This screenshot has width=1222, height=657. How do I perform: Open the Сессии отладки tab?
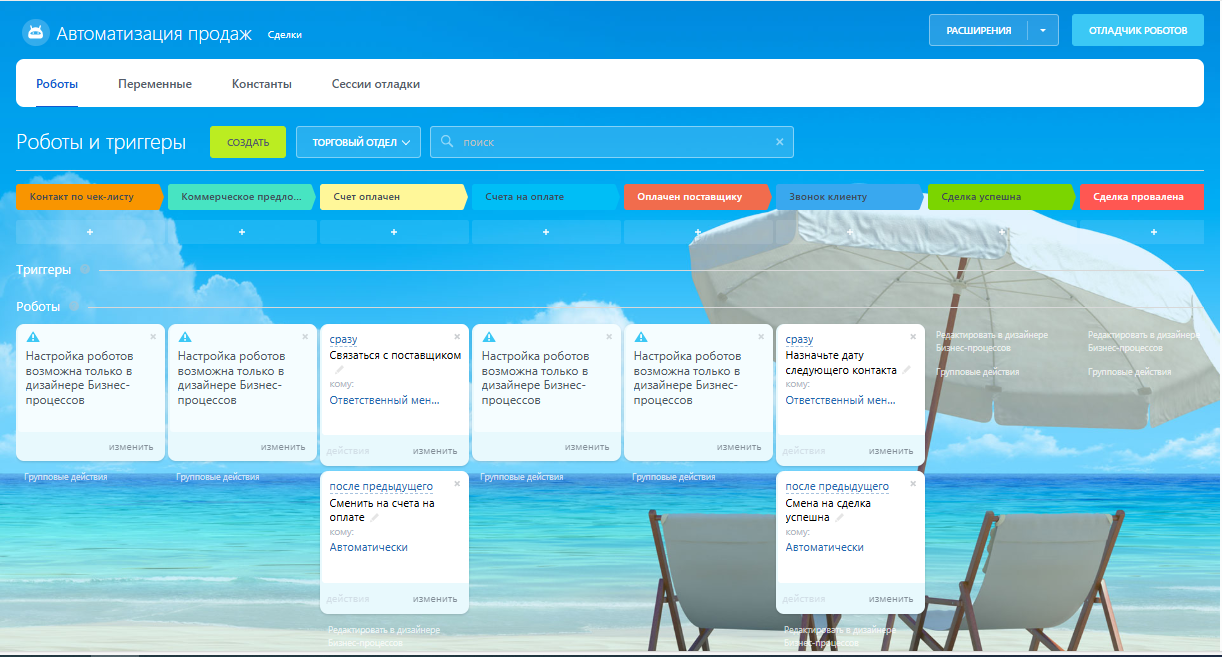click(376, 84)
